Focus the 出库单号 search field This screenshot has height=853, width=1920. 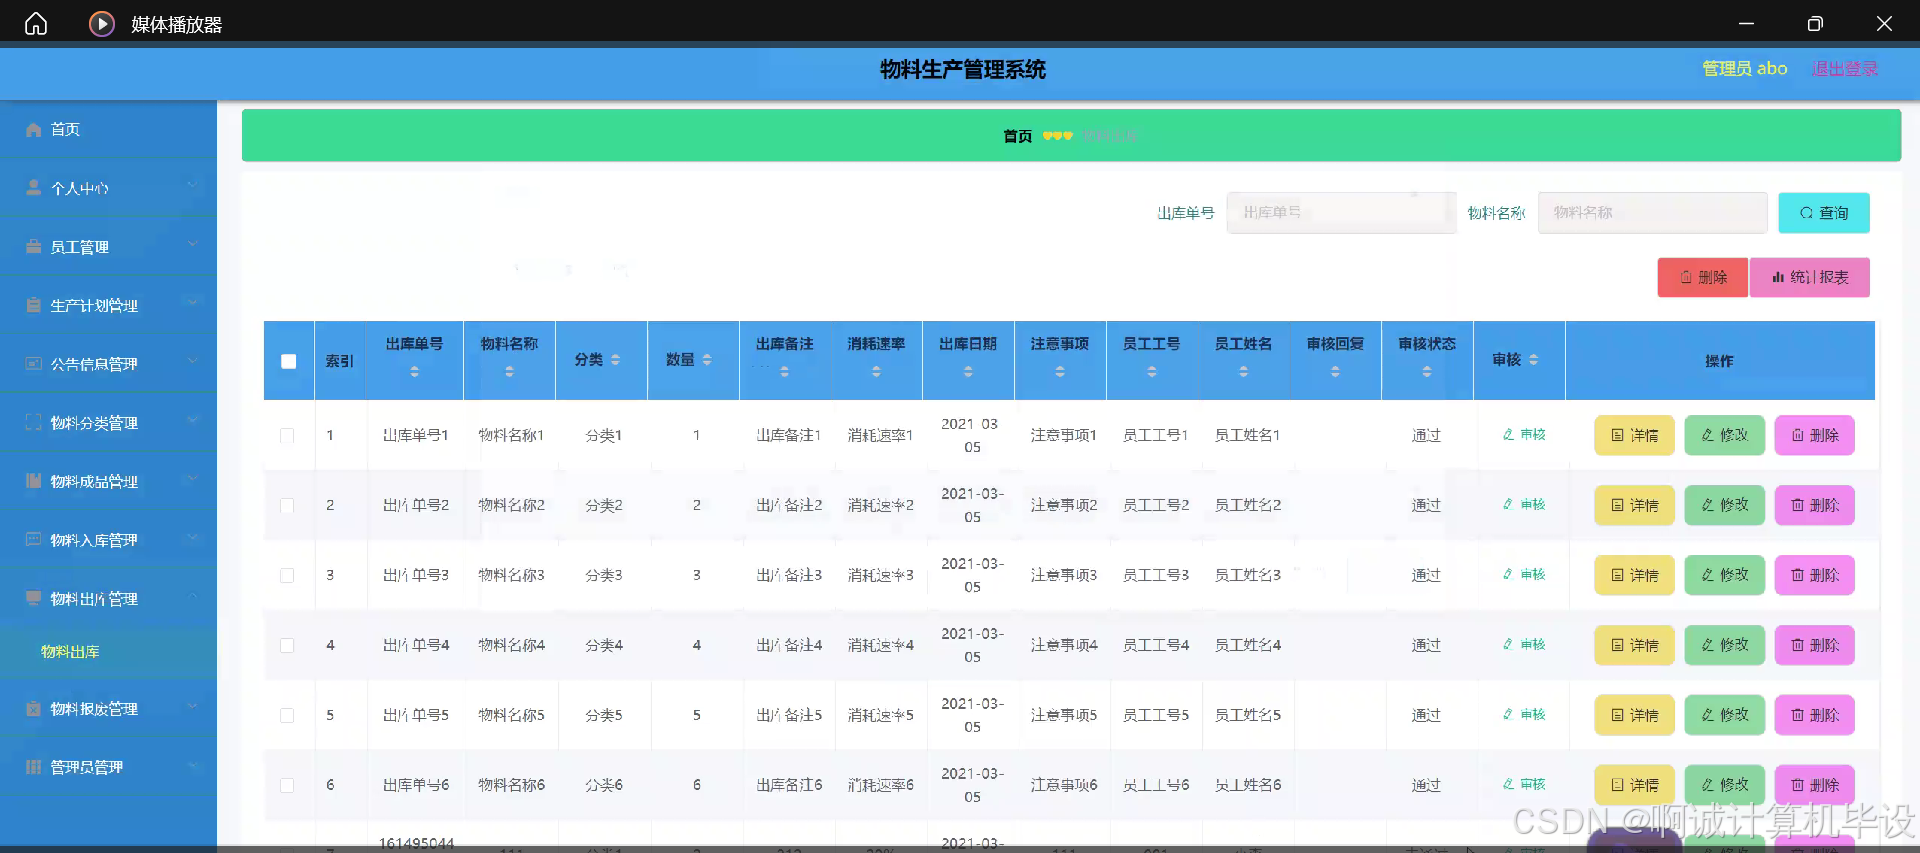(x=1341, y=213)
